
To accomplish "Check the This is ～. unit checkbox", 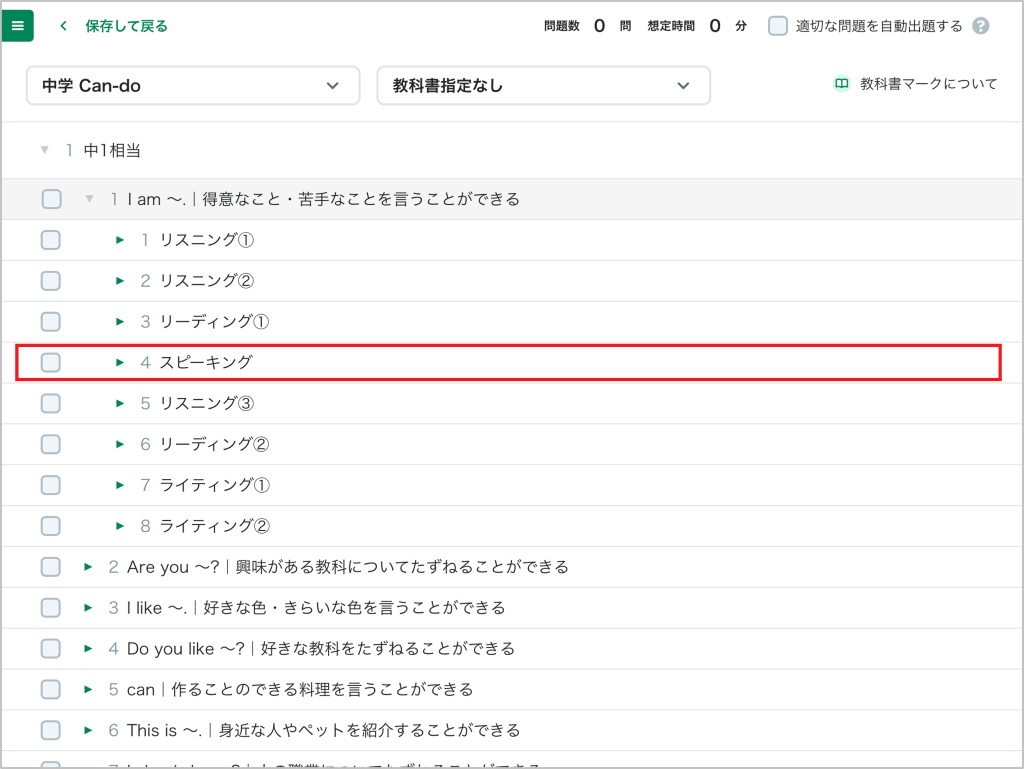I will 51,730.
